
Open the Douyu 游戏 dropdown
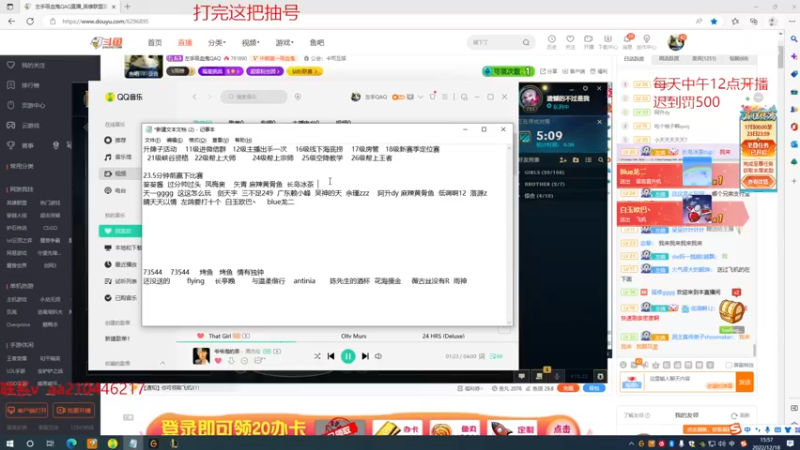[284, 43]
